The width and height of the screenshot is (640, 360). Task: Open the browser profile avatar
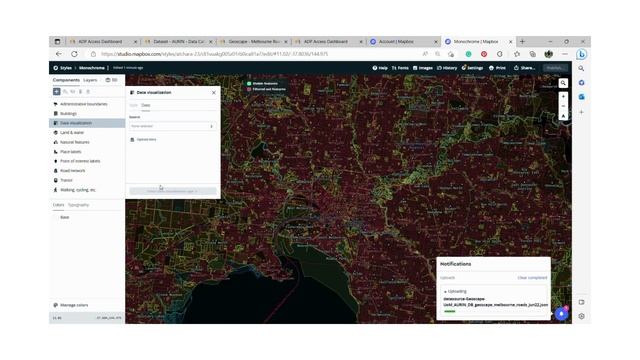549,54
